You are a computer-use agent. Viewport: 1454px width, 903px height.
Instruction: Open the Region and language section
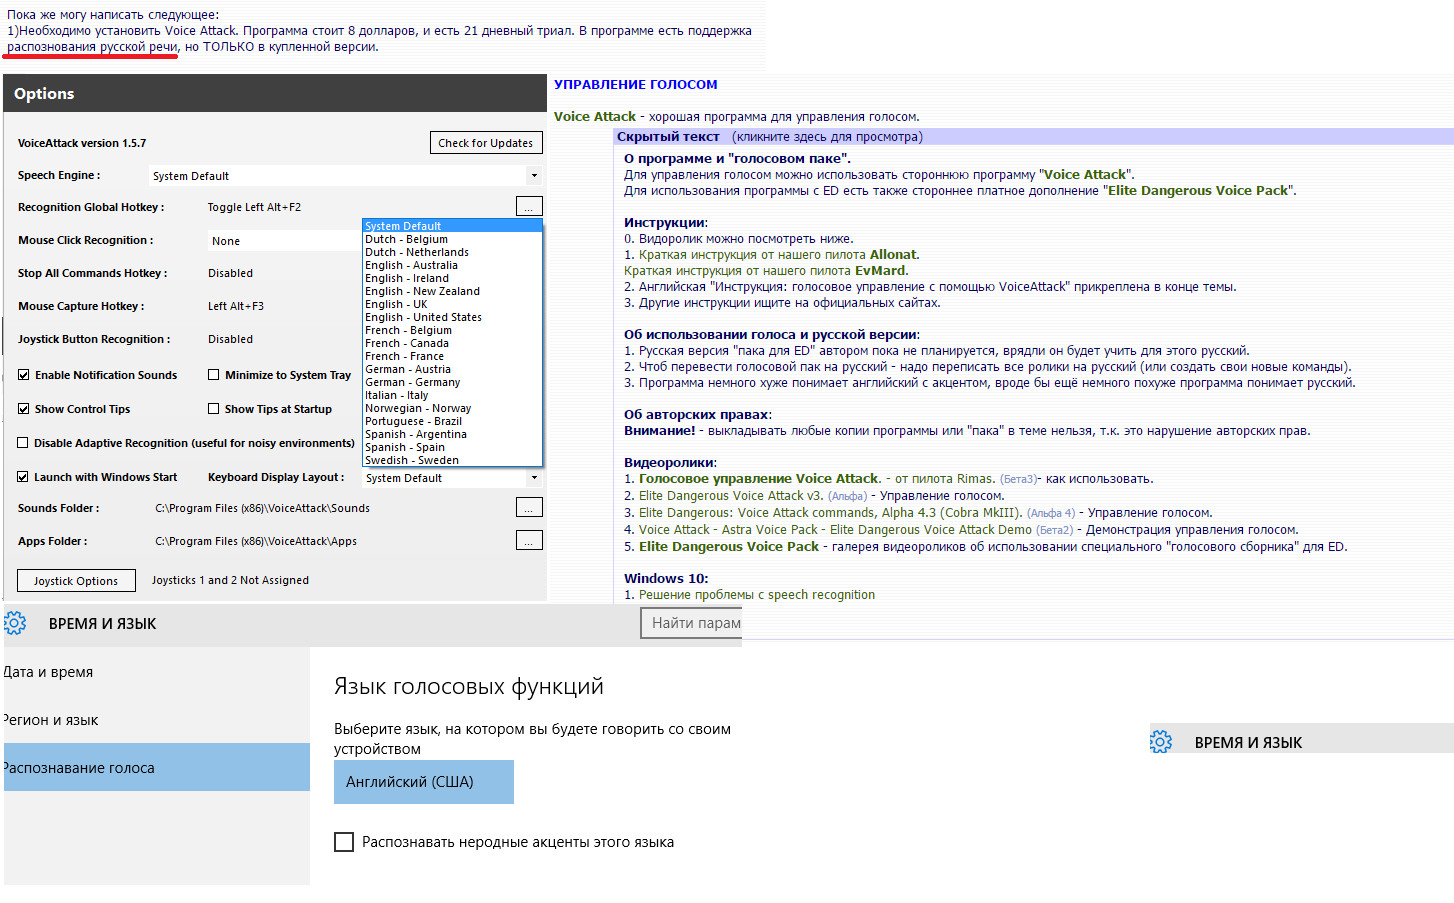point(156,720)
